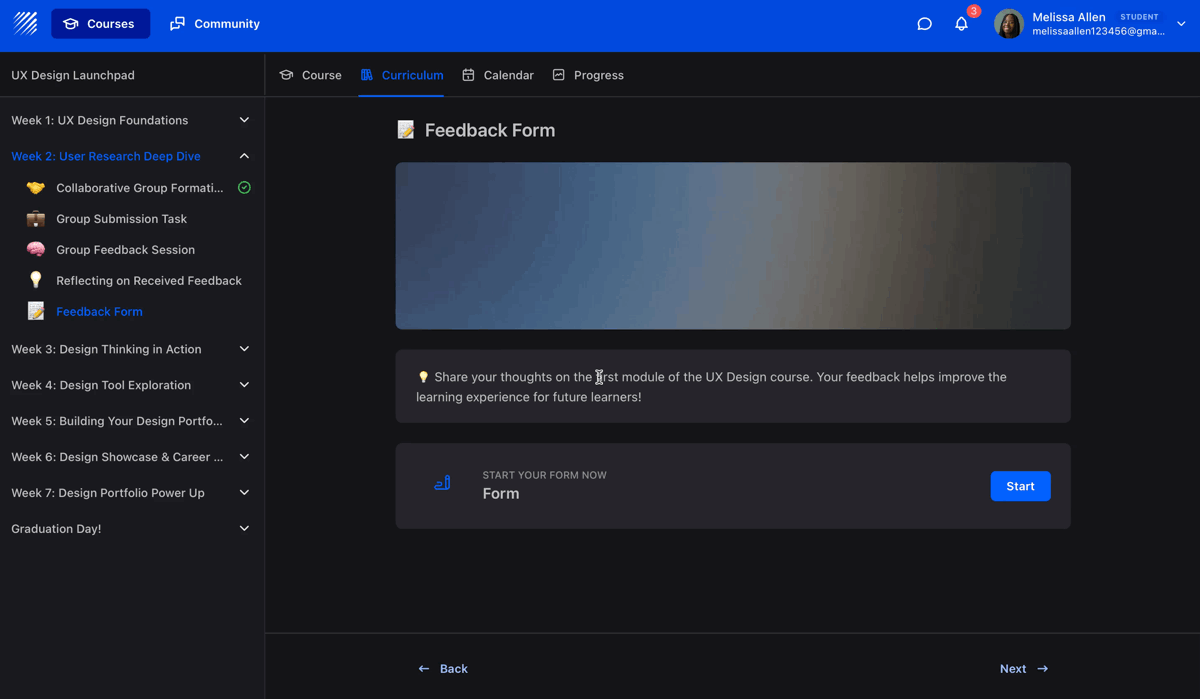1200x699 pixels.
Task: Click the brain icon for Group Feedback Session
Action: click(x=36, y=250)
